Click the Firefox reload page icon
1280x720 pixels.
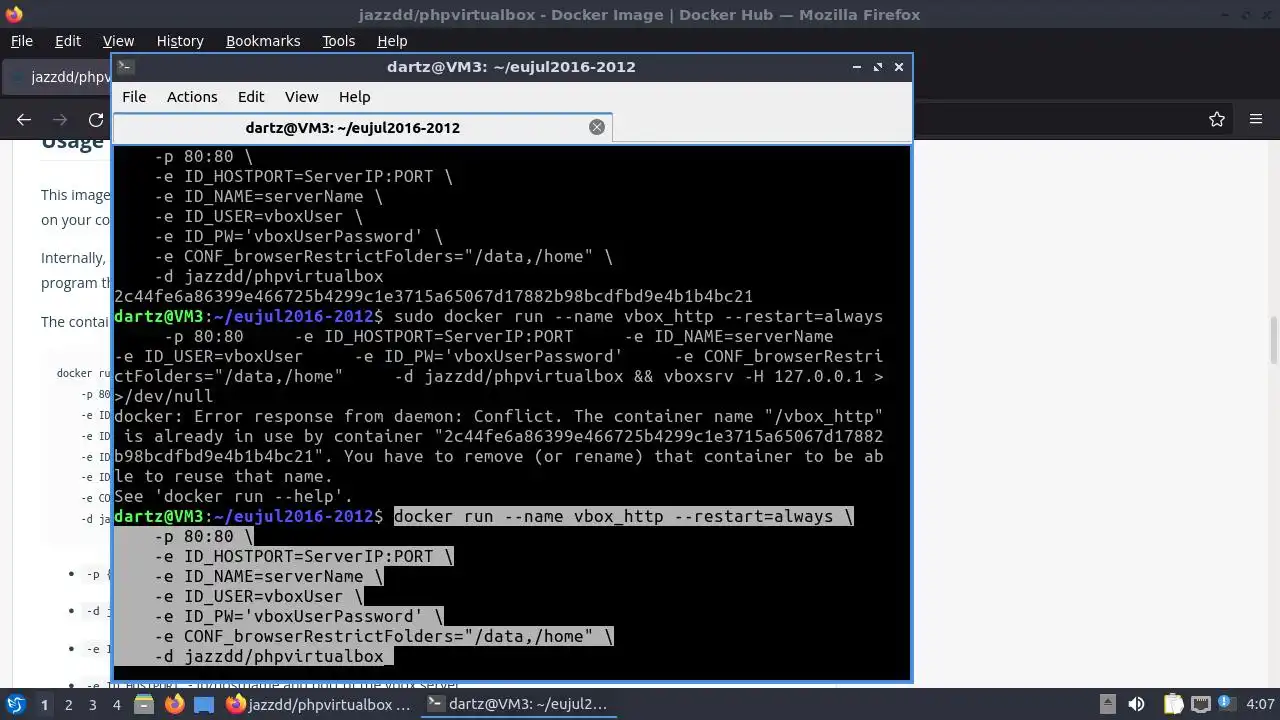96,119
